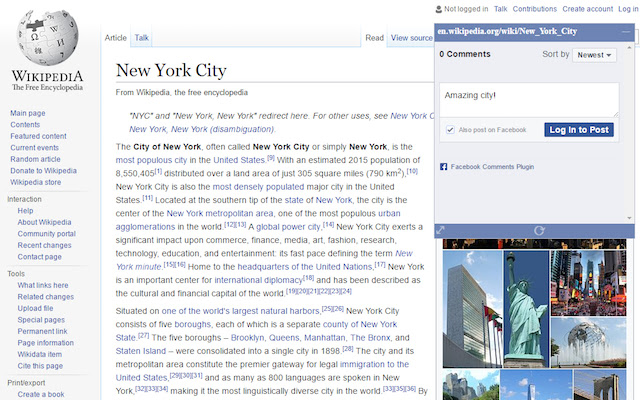Image resolution: width=640 pixels, height=400 pixels.
Task: Follow the global power city link
Action: coord(289,227)
